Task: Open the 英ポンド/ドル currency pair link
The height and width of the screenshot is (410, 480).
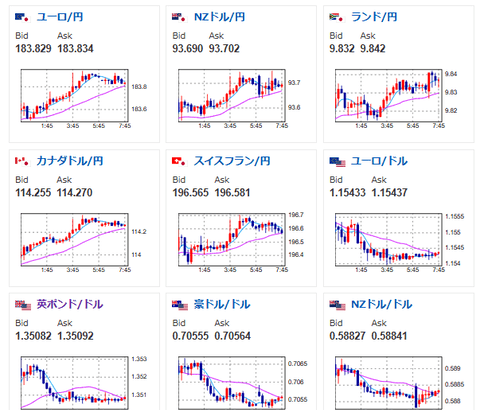Action: click(x=70, y=304)
